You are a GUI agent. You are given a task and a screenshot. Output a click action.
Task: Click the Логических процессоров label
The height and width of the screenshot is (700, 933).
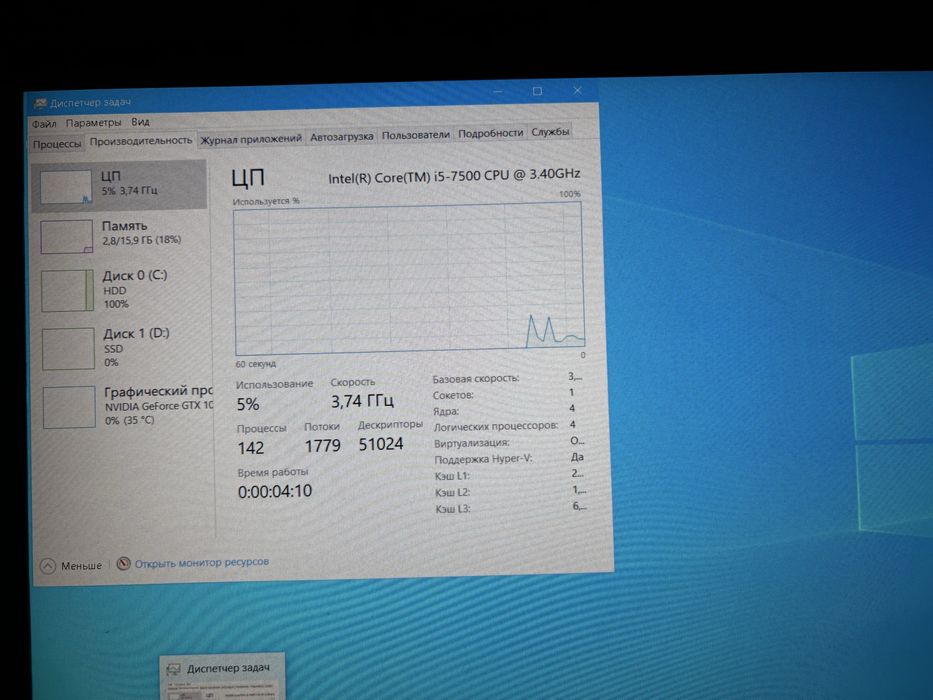pos(496,426)
